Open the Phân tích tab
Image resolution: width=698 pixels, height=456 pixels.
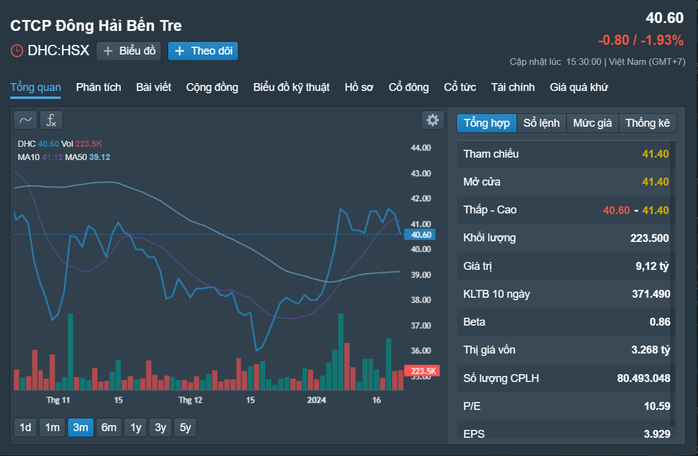(98, 87)
